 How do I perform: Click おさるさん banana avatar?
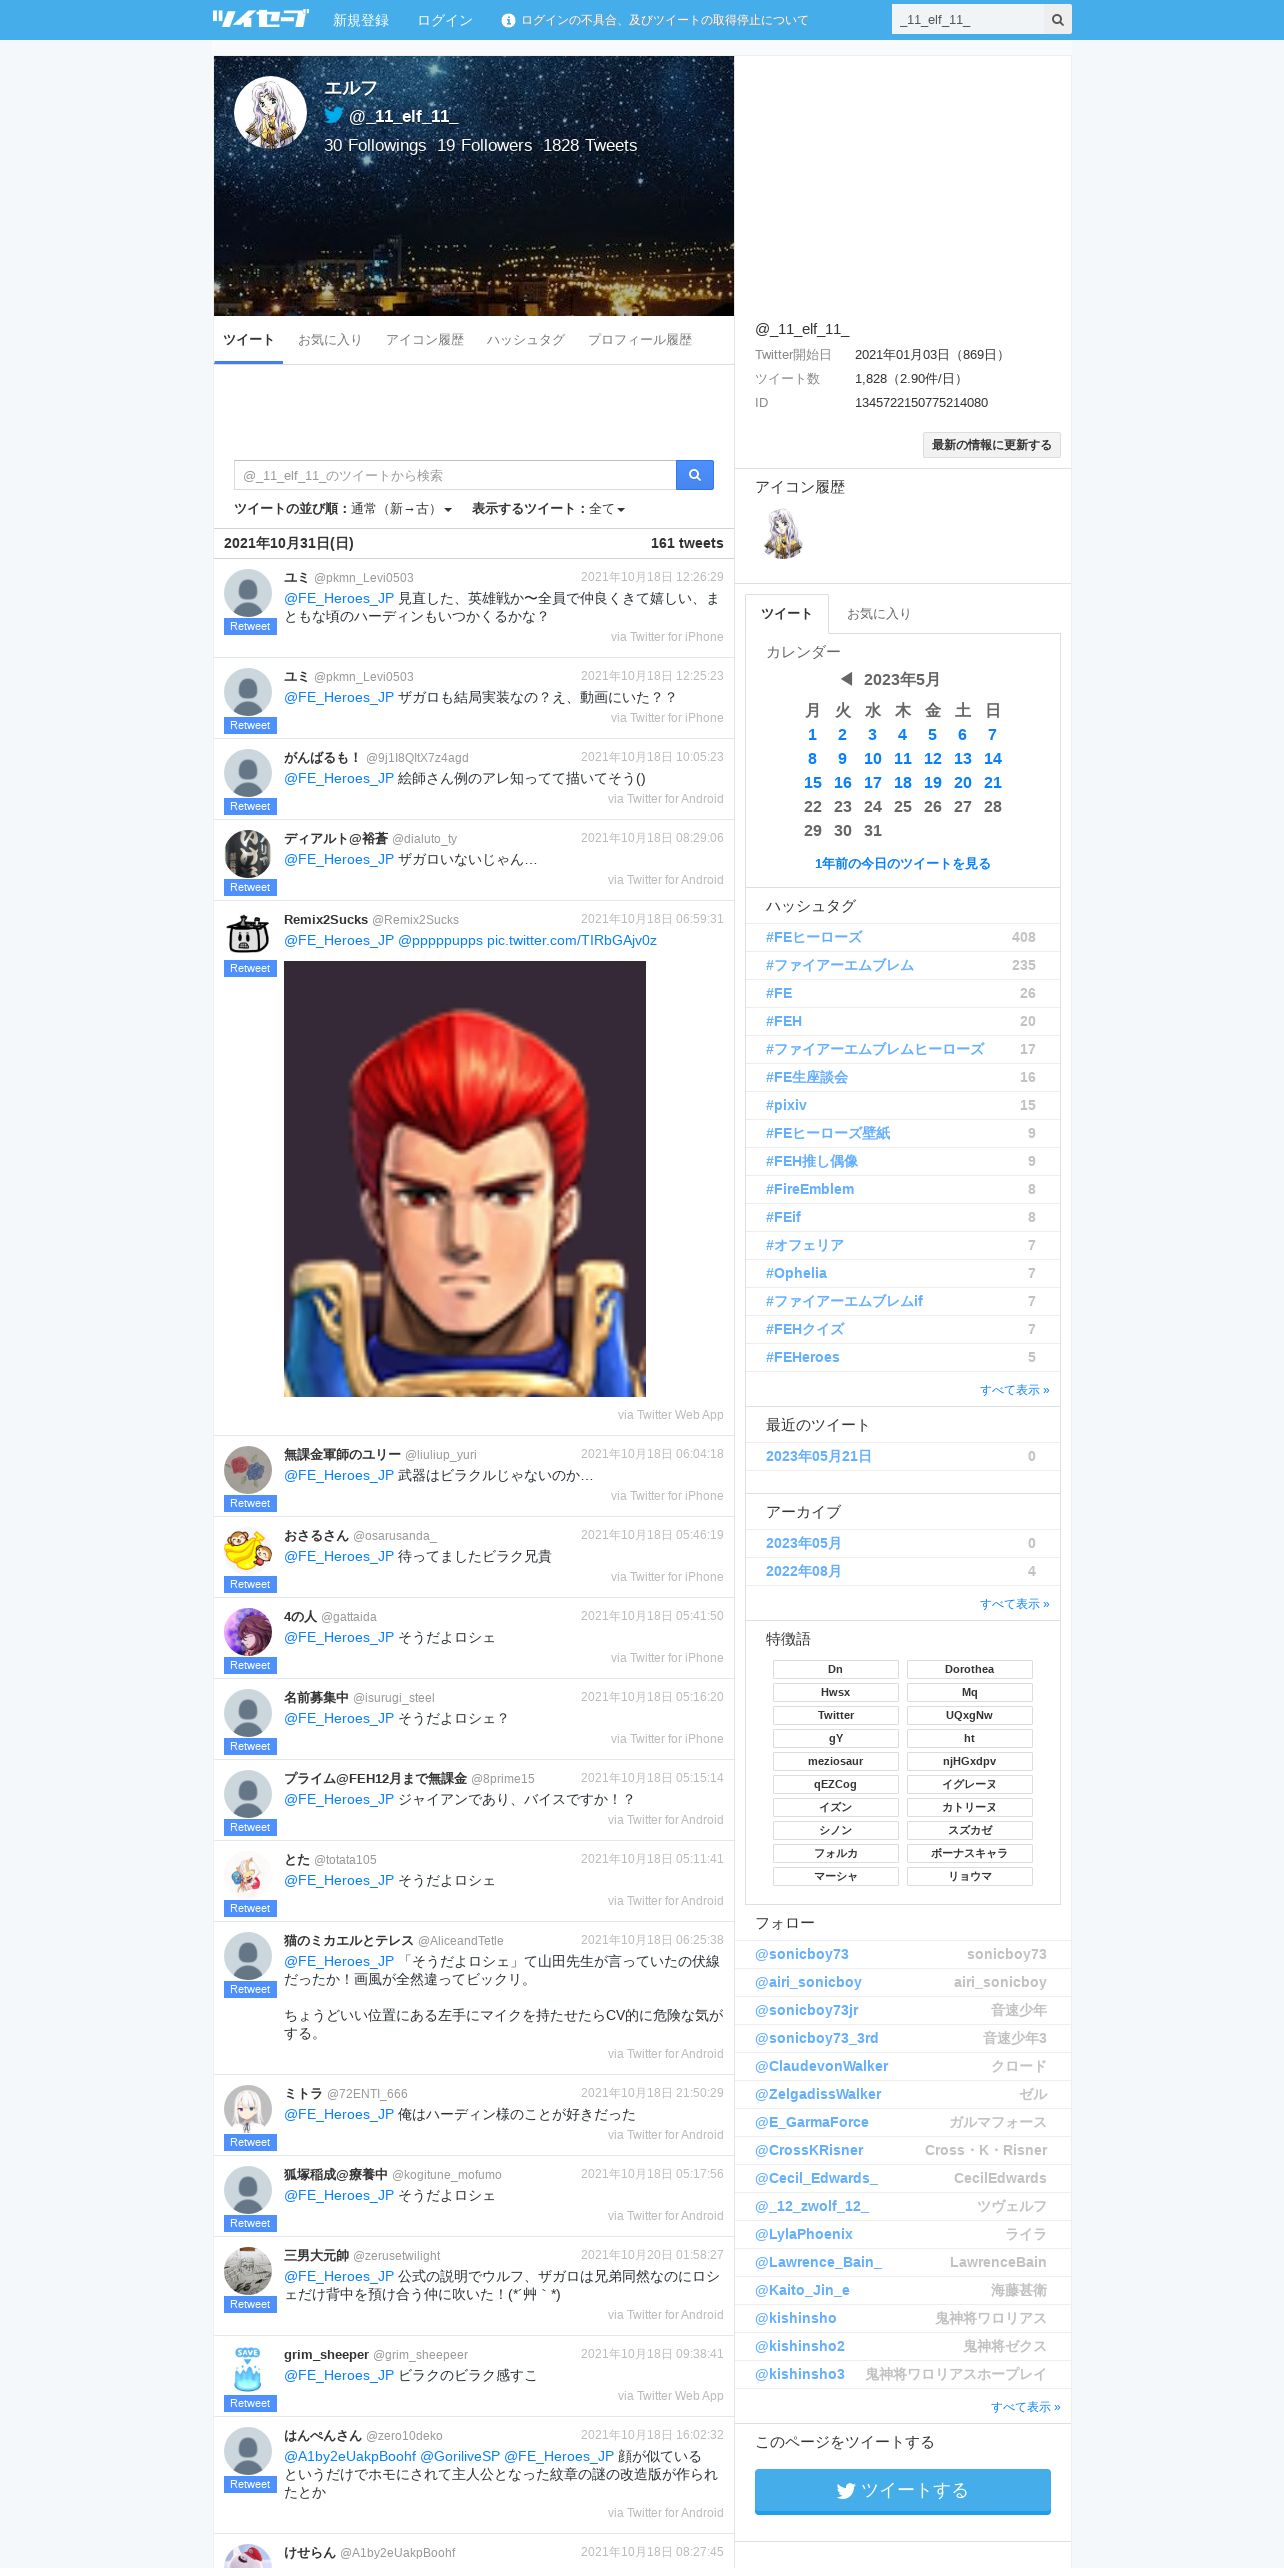(248, 1551)
